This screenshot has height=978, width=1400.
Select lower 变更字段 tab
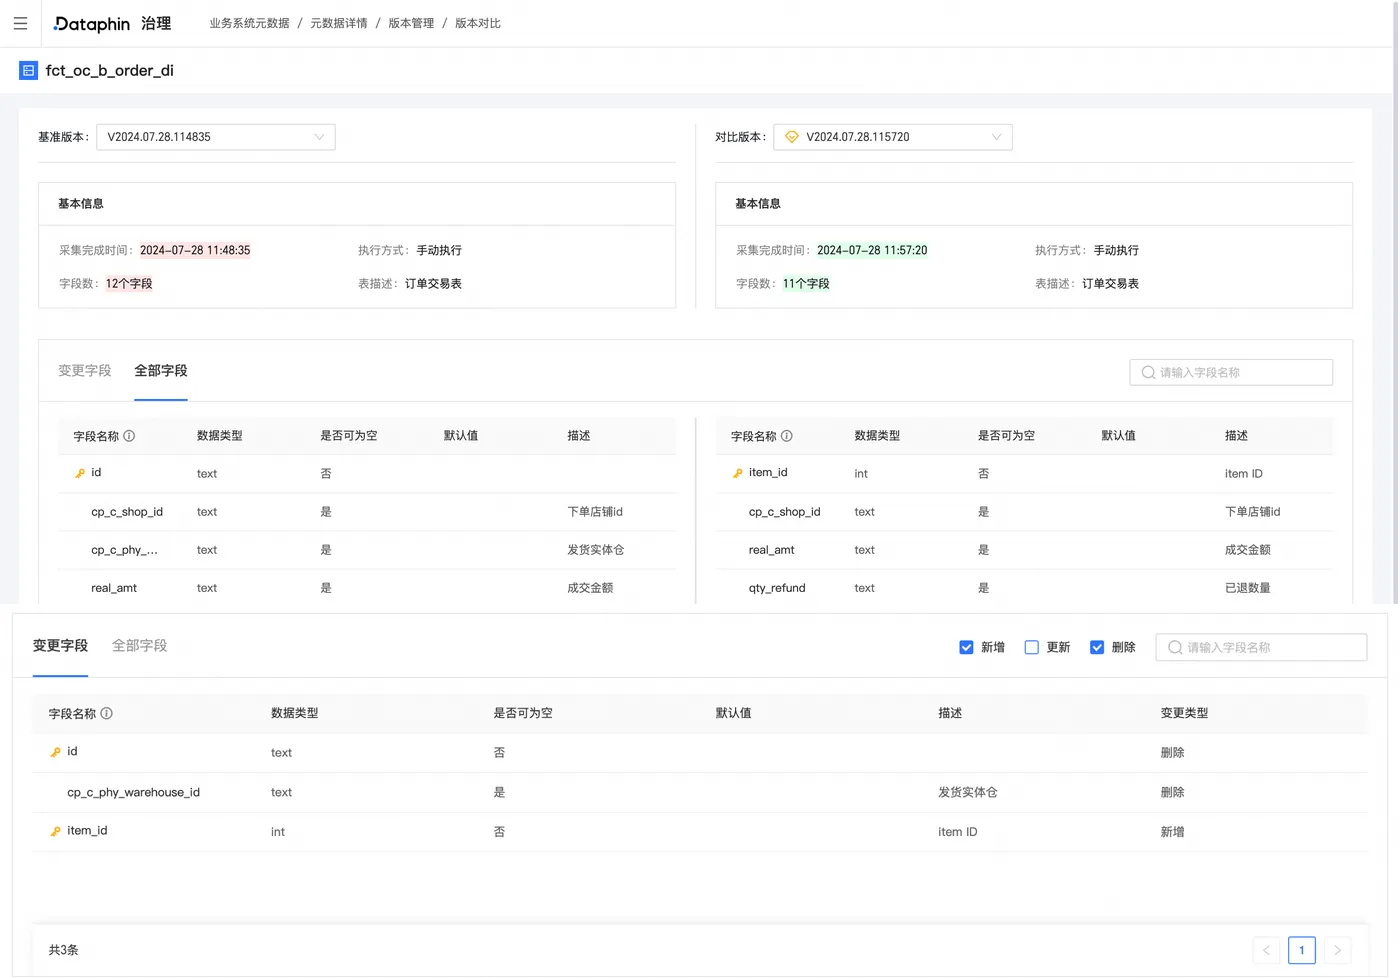(60, 646)
